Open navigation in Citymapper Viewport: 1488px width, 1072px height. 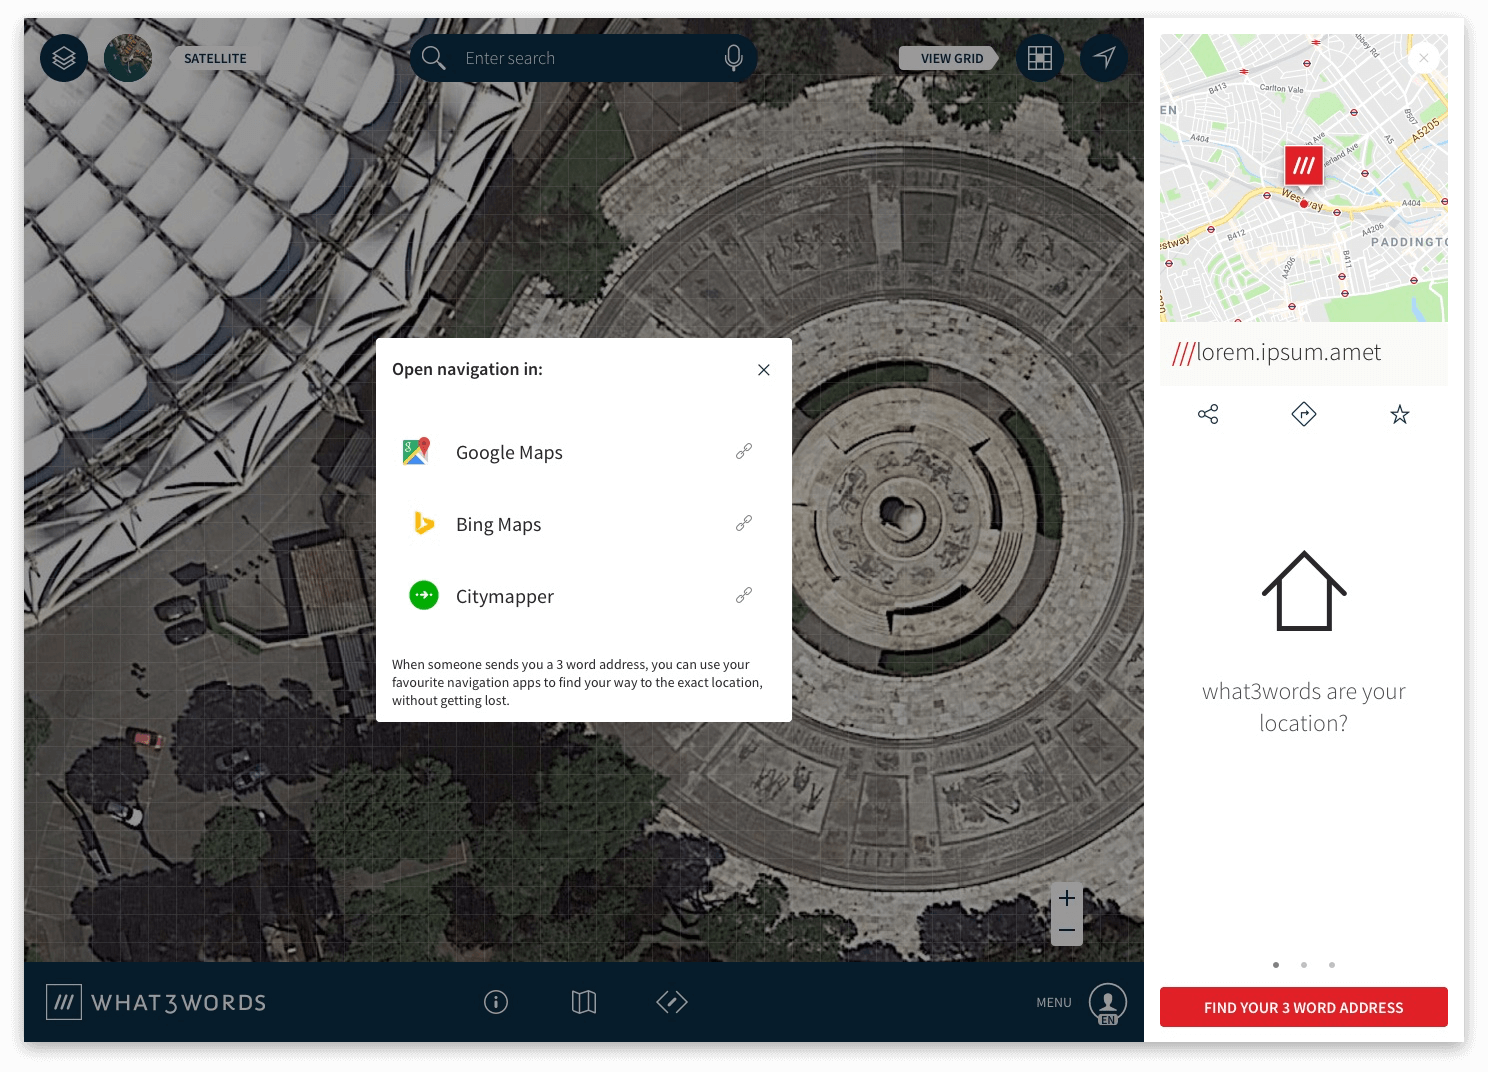tap(584, 596)
